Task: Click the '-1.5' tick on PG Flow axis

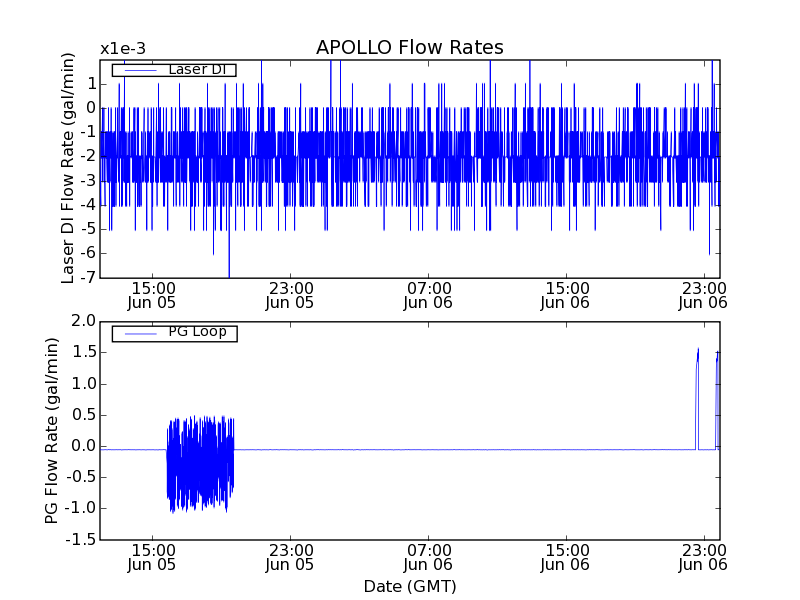Action: coord(80,539)
